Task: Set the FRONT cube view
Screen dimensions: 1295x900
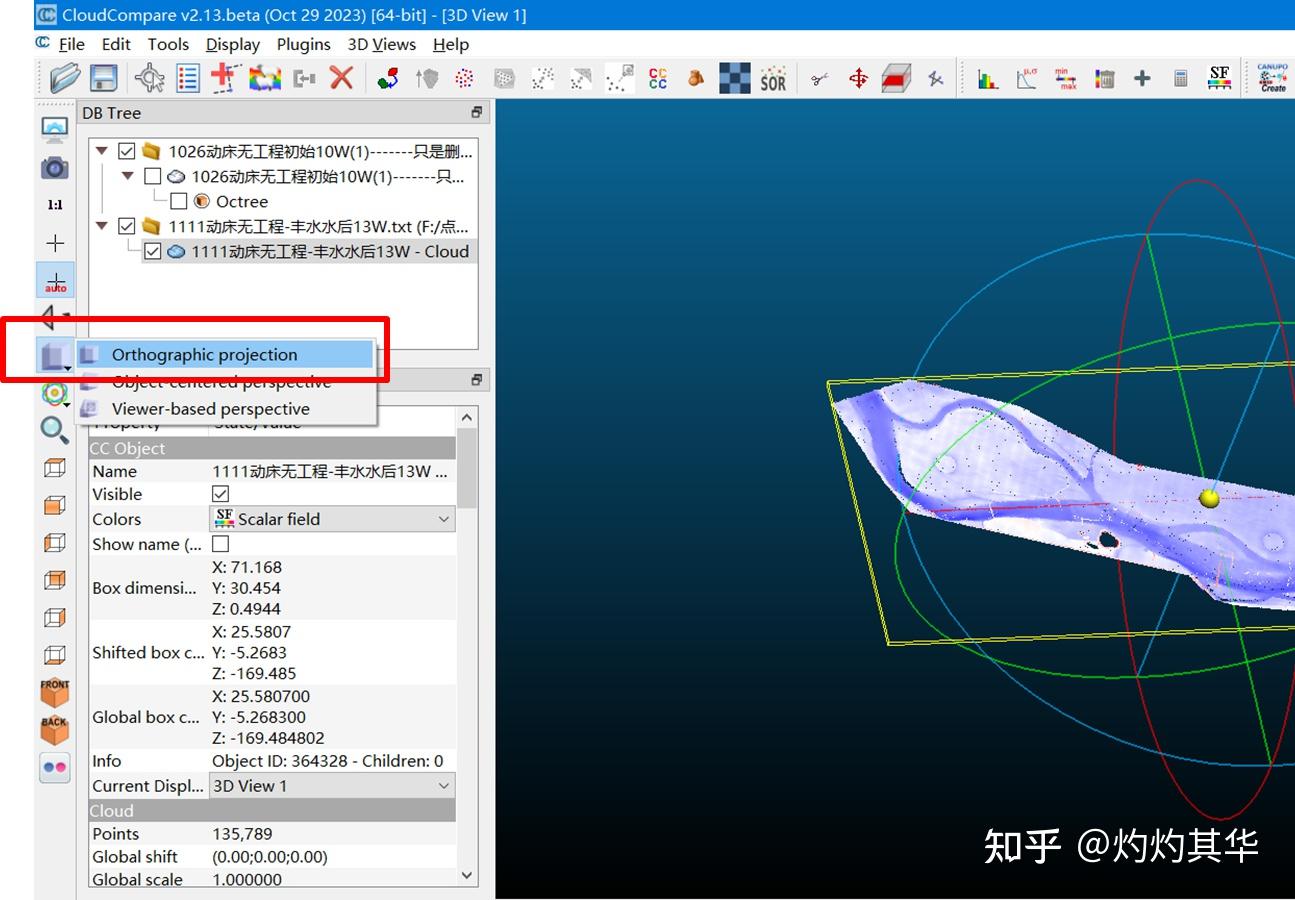Action: click(x=54, y=693)
